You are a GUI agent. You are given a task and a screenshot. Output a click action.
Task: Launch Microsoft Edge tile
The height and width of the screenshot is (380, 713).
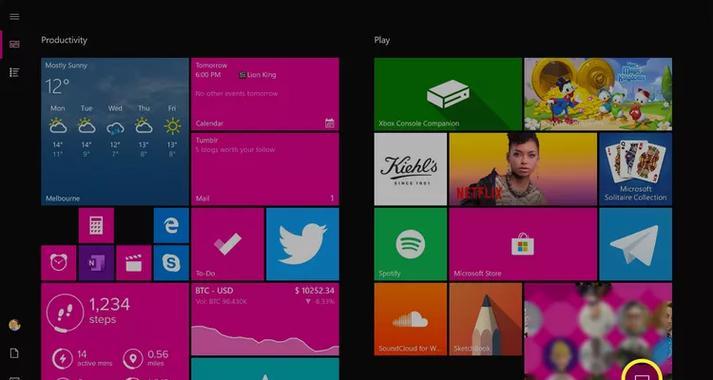click(x=171, y=225)
